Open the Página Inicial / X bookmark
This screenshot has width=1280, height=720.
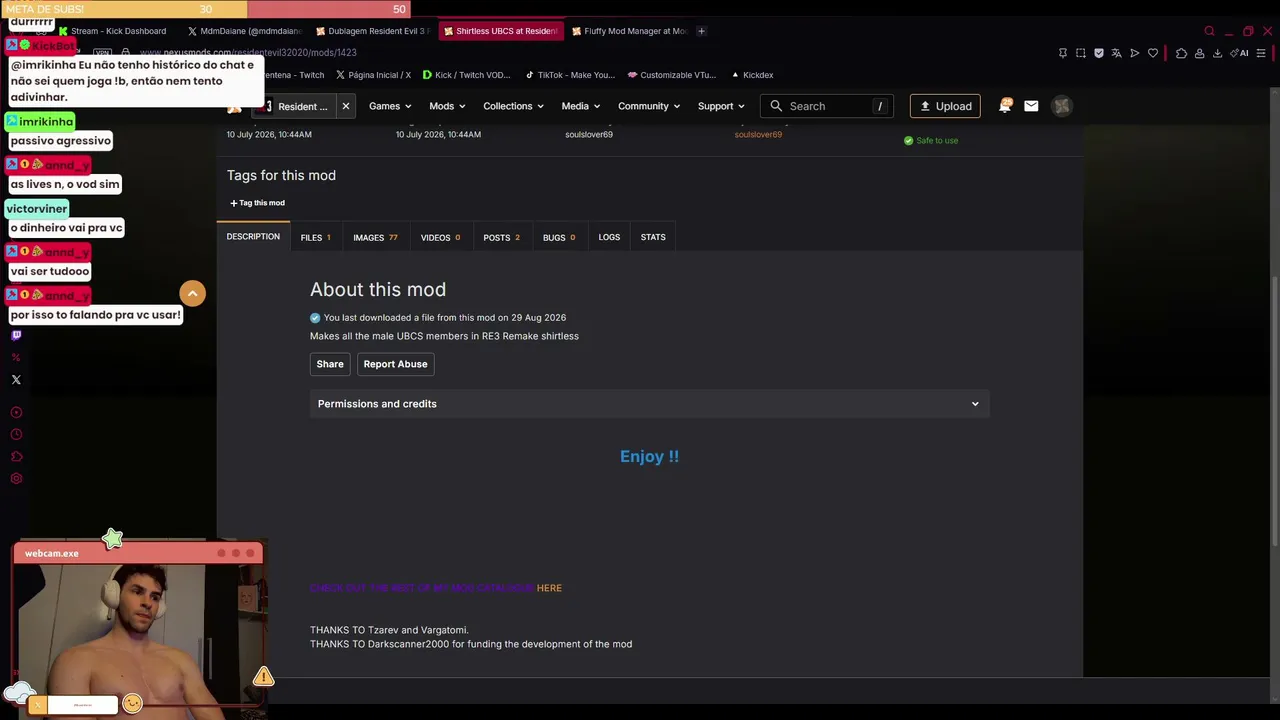click(373, 75)
